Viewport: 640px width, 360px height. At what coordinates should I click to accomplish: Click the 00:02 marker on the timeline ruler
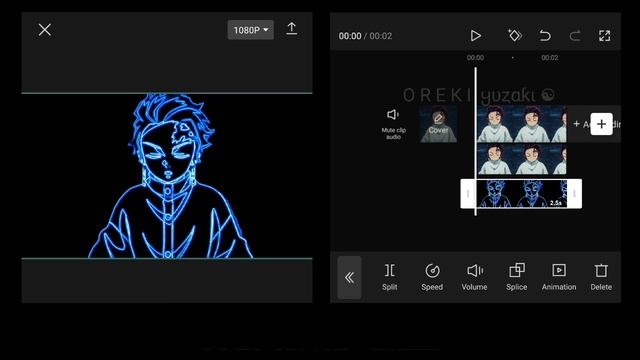549,58
